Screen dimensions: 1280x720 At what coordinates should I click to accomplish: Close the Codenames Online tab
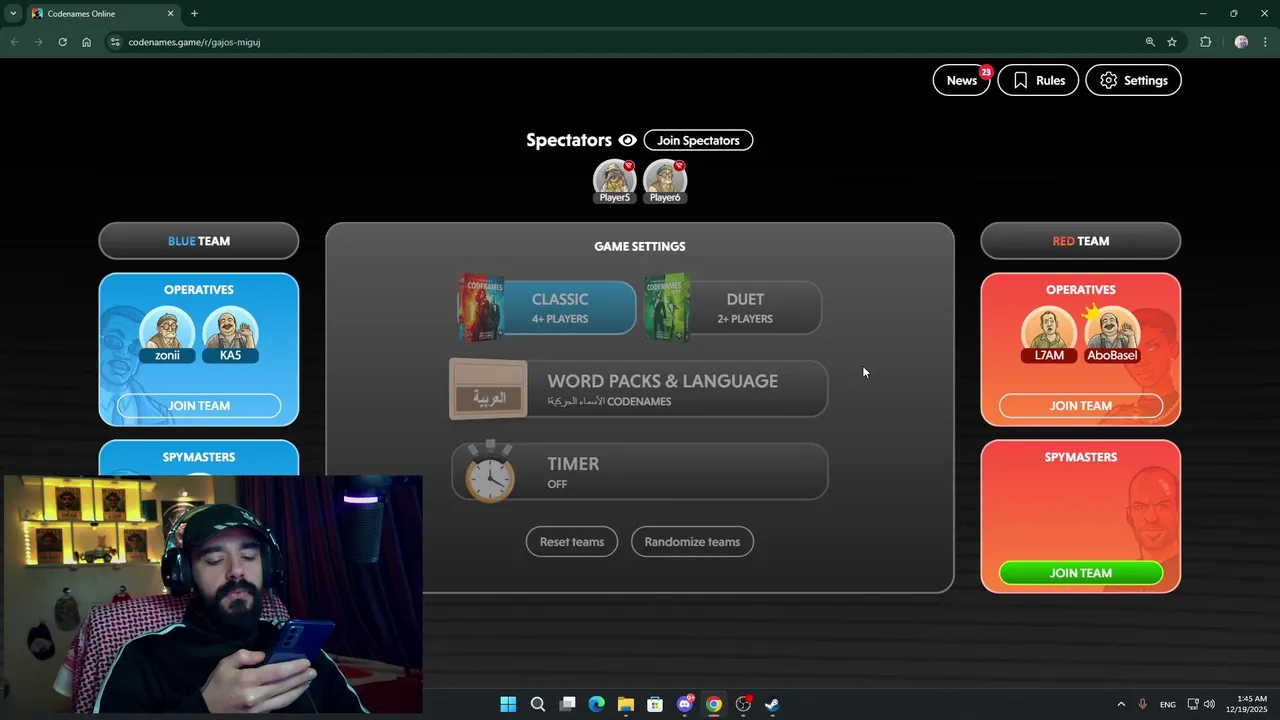(x=170, y=14)
